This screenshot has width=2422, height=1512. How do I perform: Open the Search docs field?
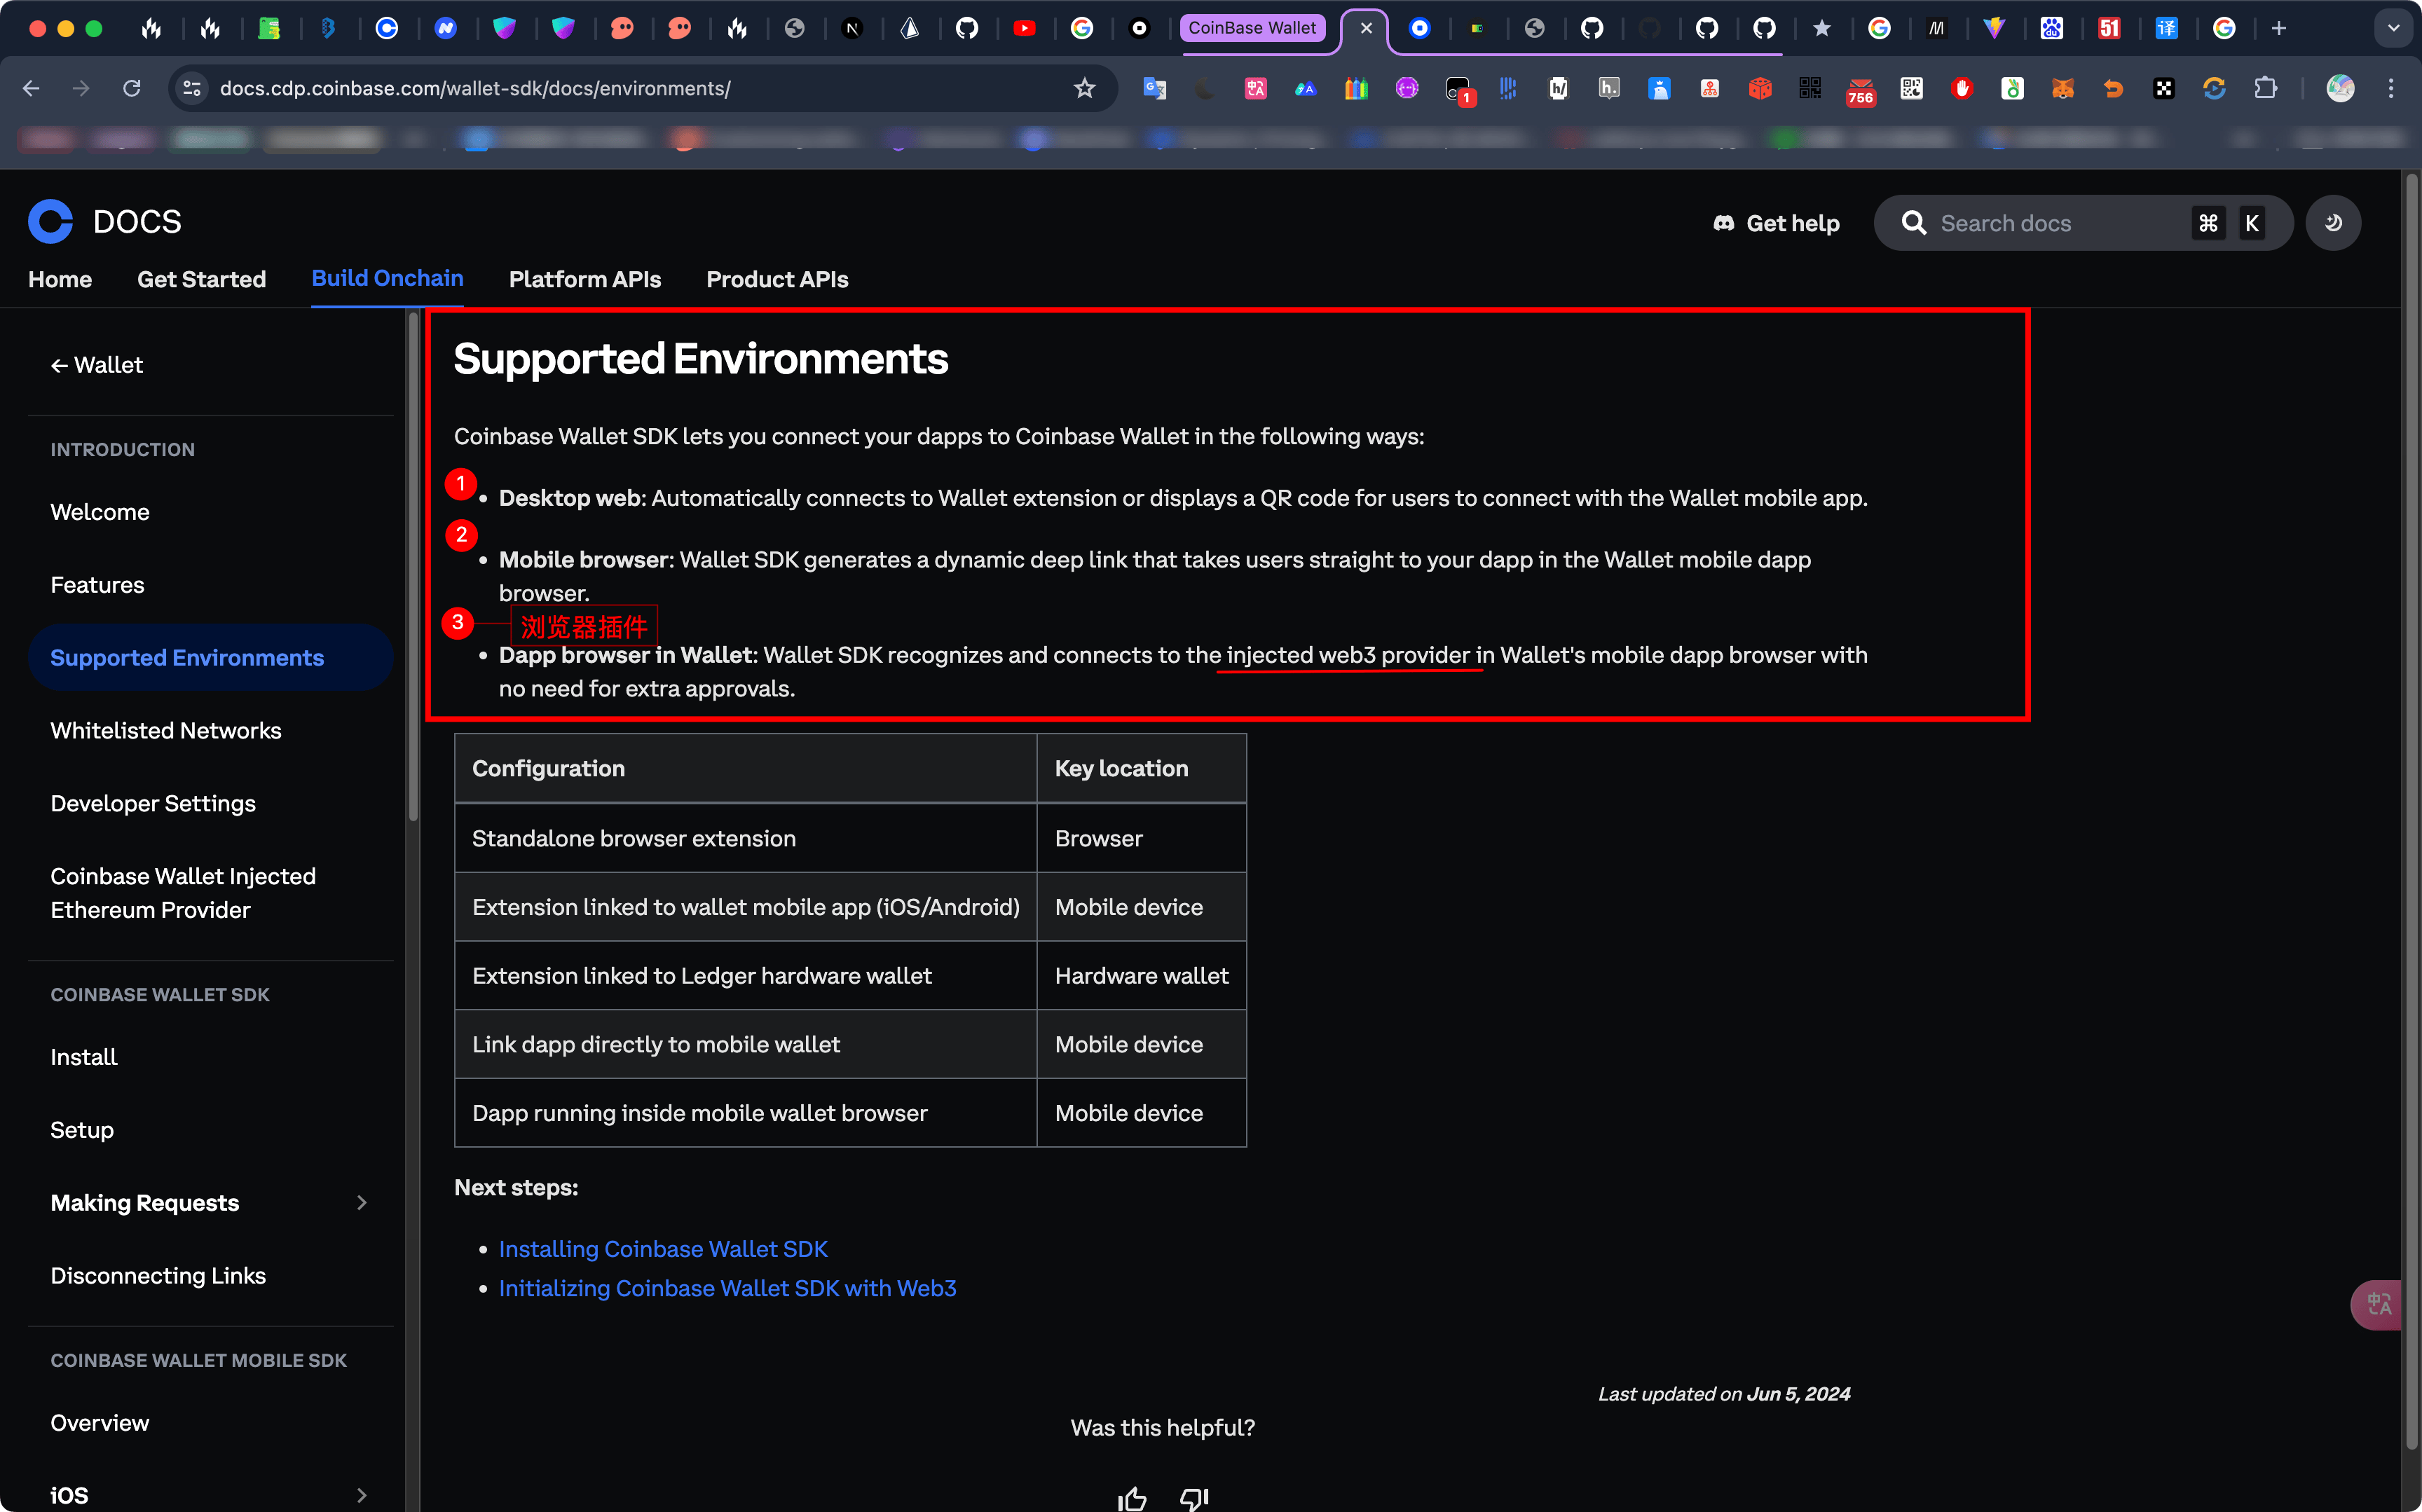pos(2082,223)
